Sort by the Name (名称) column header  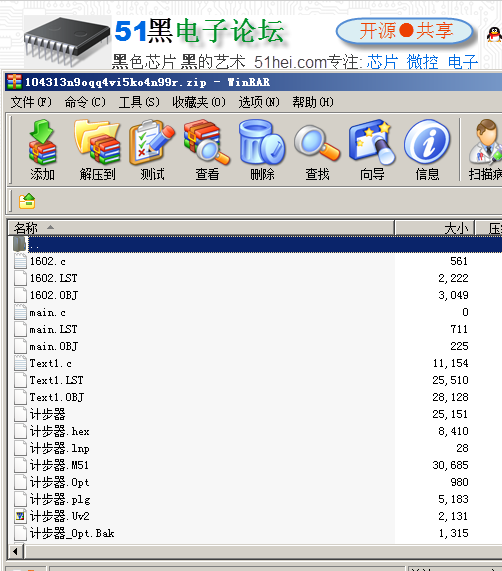tap(201, 228)
